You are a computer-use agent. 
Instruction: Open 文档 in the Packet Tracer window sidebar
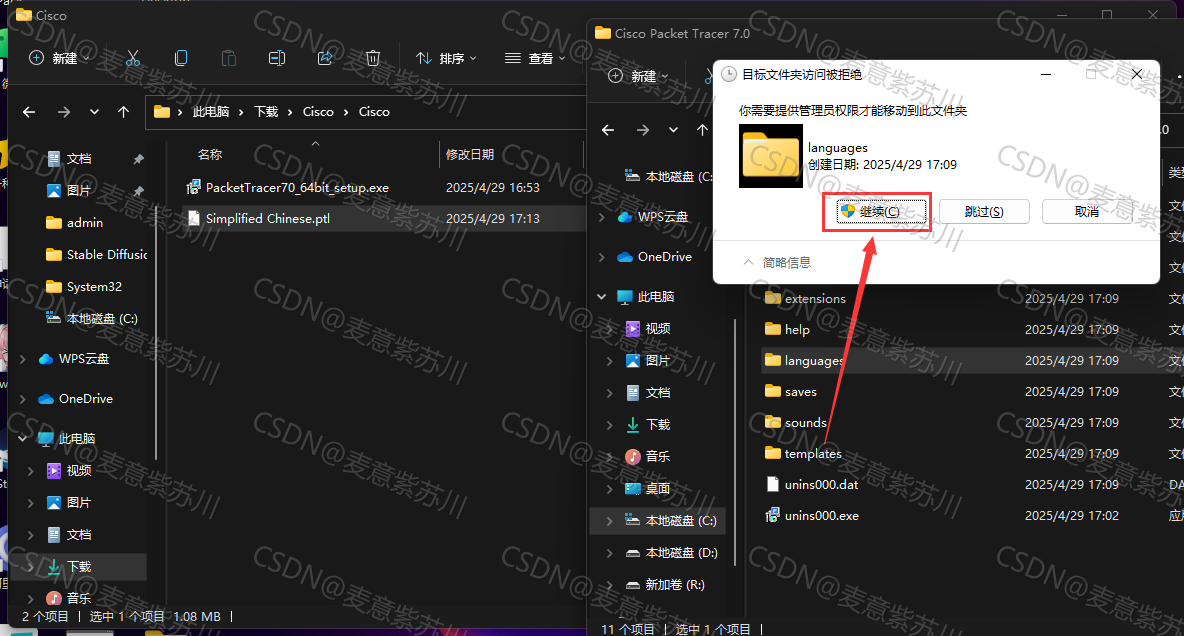658,393
